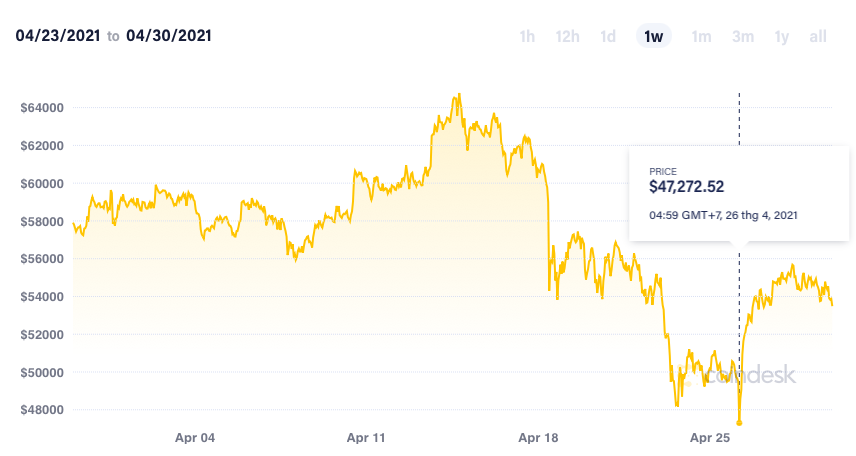
Task: Switch to the 12h range
Action: (x=567, y=37)
